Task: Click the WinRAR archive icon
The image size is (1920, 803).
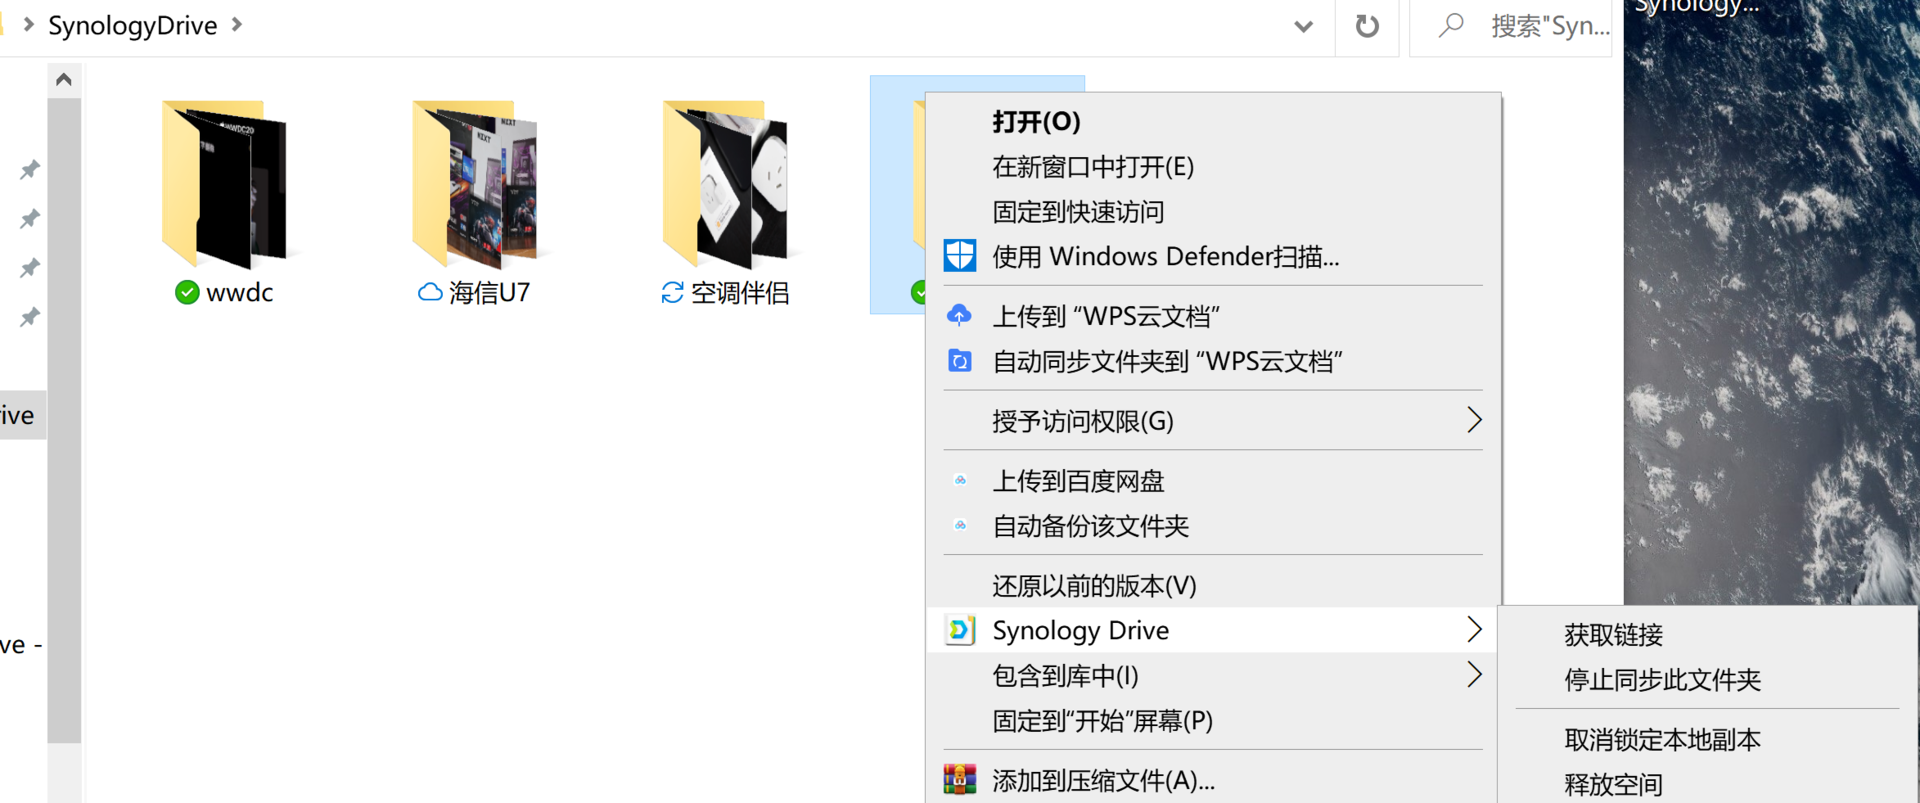Action: coord(960,780)
